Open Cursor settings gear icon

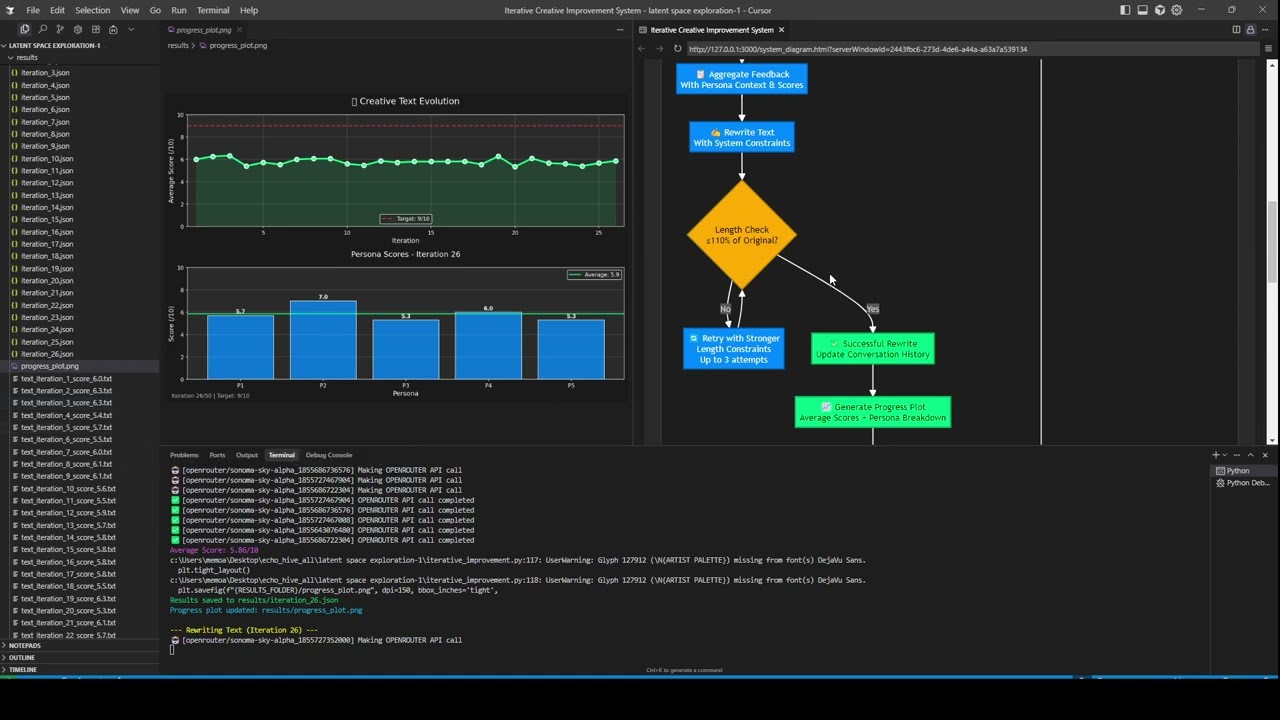pos(1176,10)
